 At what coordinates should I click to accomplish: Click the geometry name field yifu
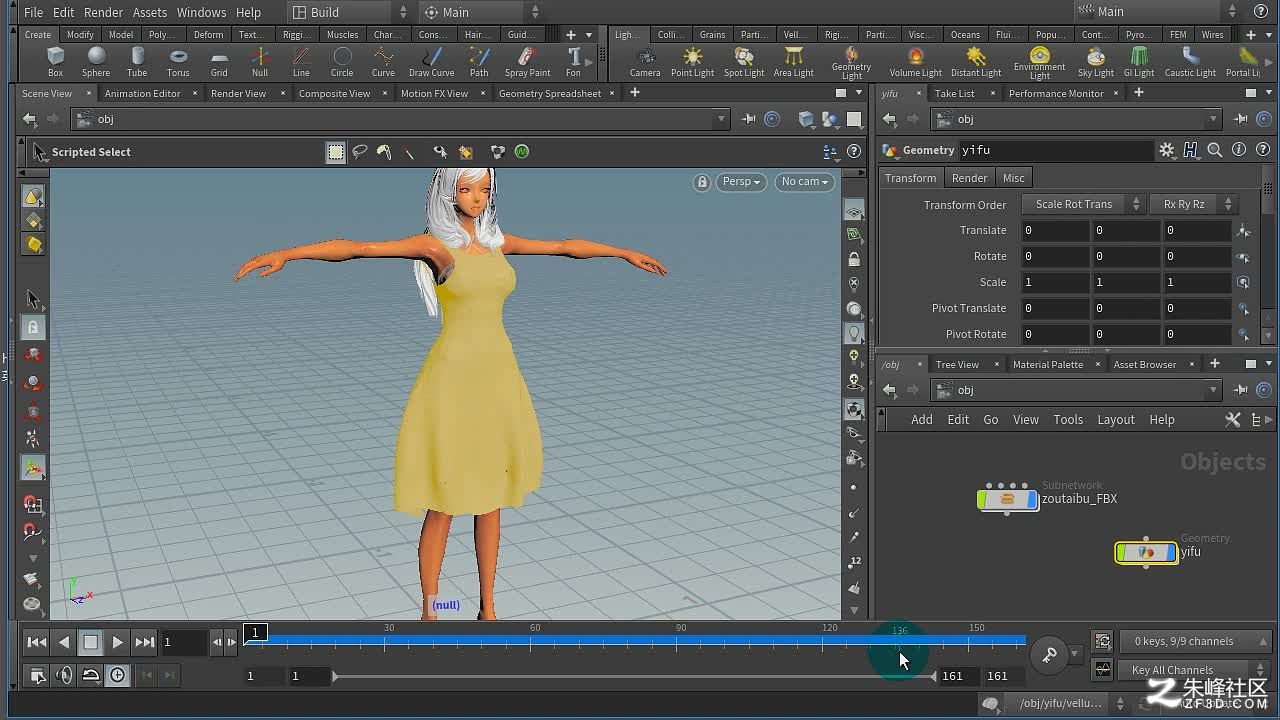coord(1056,150)
